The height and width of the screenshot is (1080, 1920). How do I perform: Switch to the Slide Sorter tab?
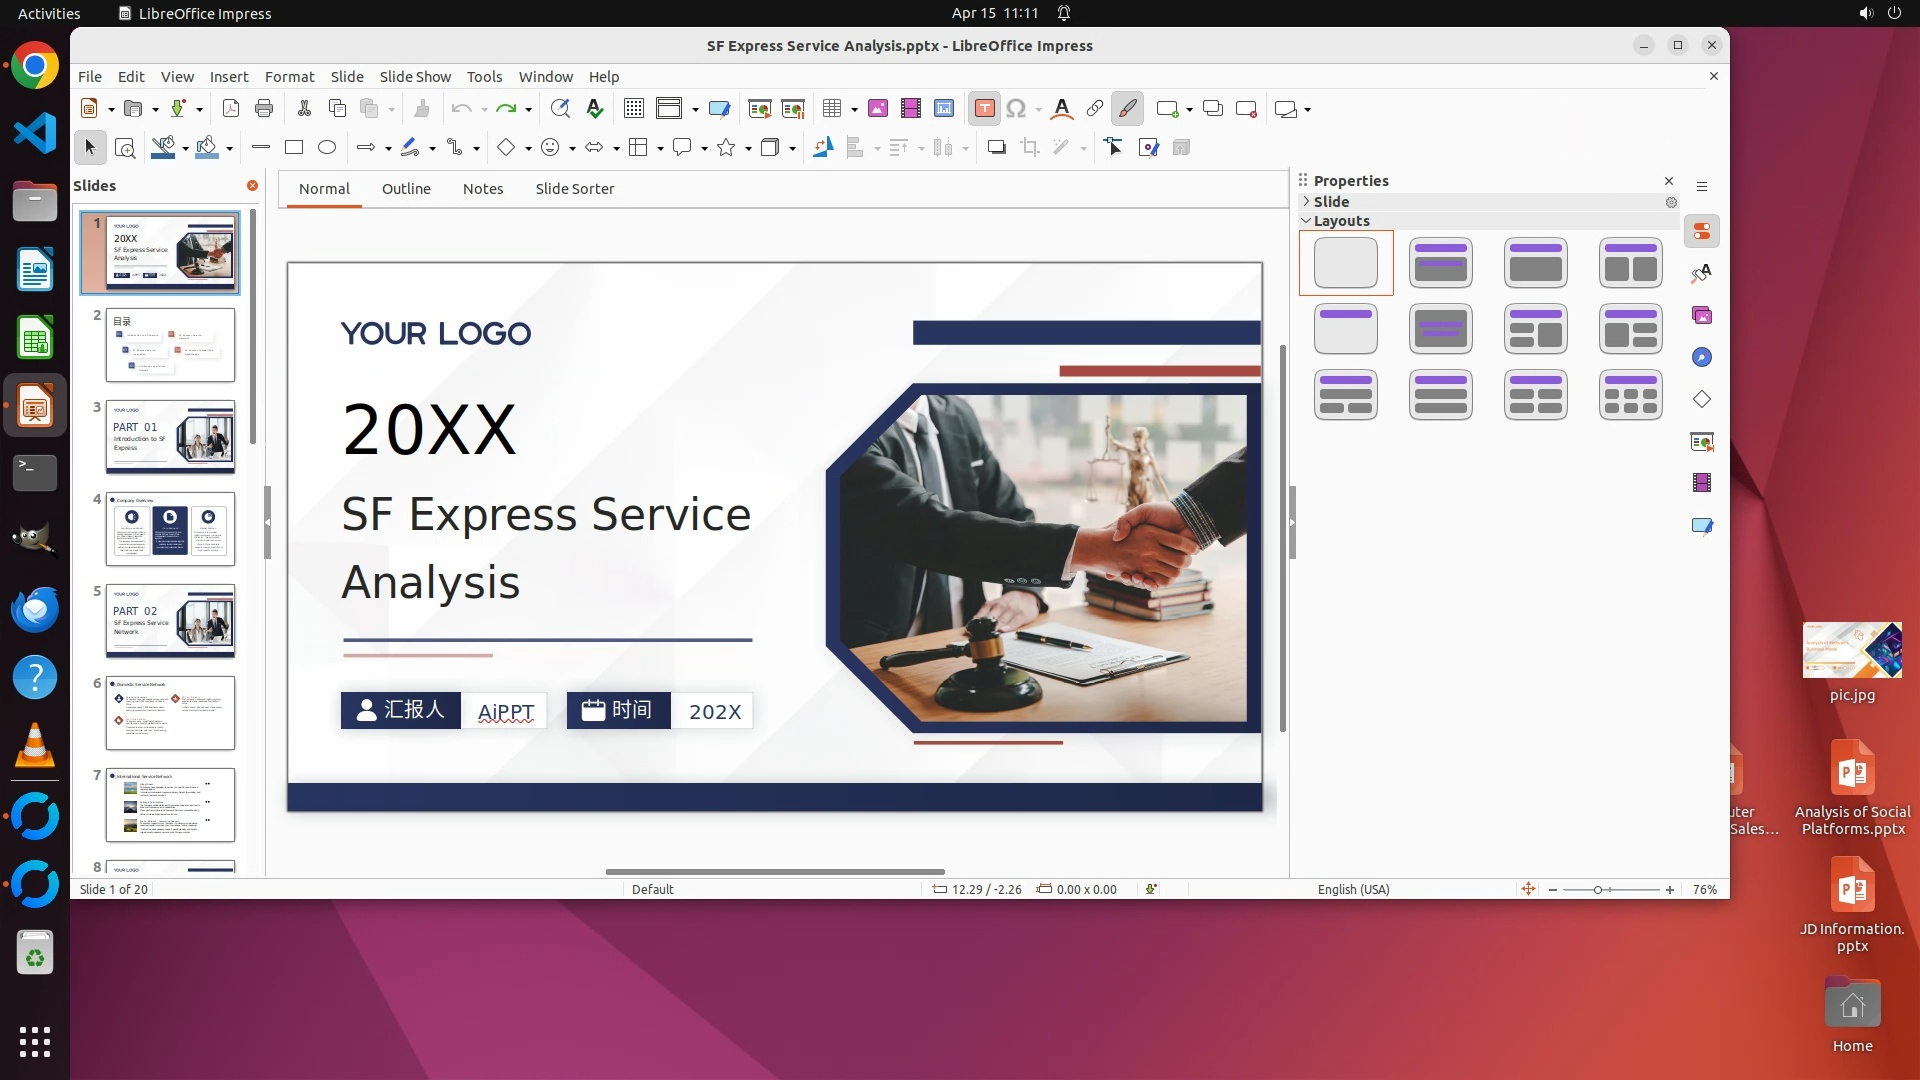574,189
